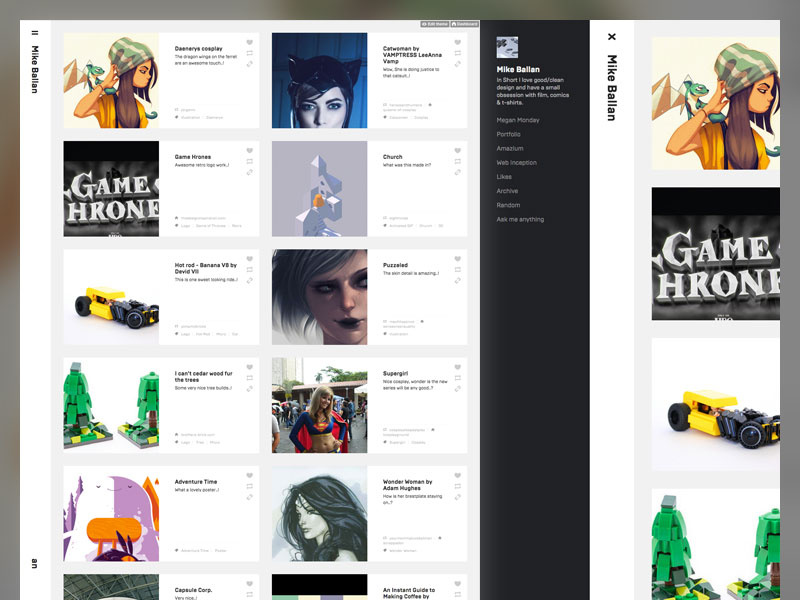Image resolution: width=800 pixels, height=600 pixels.
Task: Select Random in the sidebar menu
Action: 508,205
